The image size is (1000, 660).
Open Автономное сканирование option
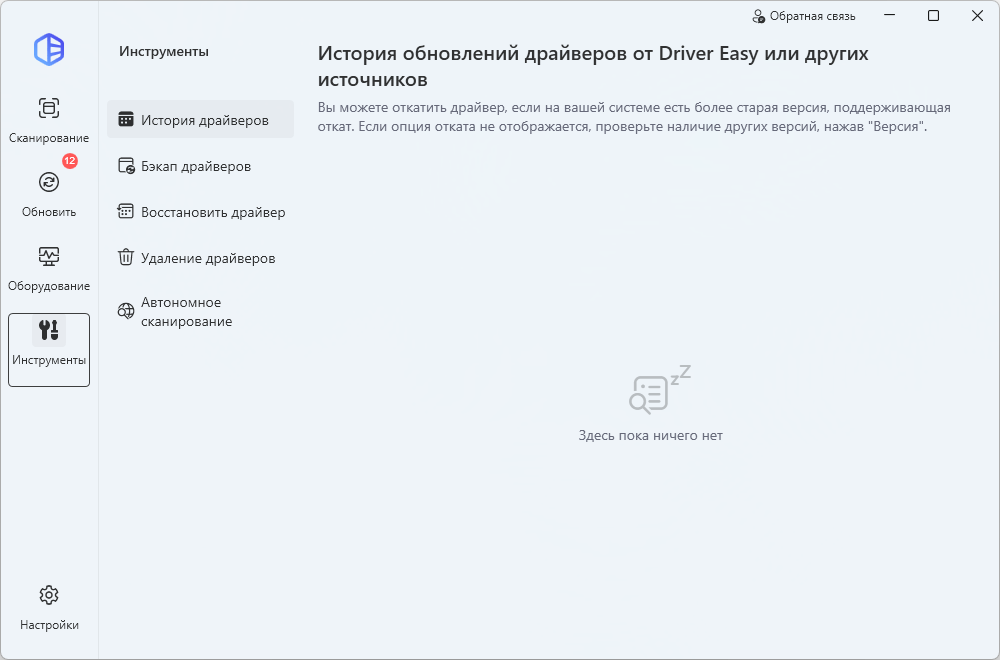coord(200,311)
